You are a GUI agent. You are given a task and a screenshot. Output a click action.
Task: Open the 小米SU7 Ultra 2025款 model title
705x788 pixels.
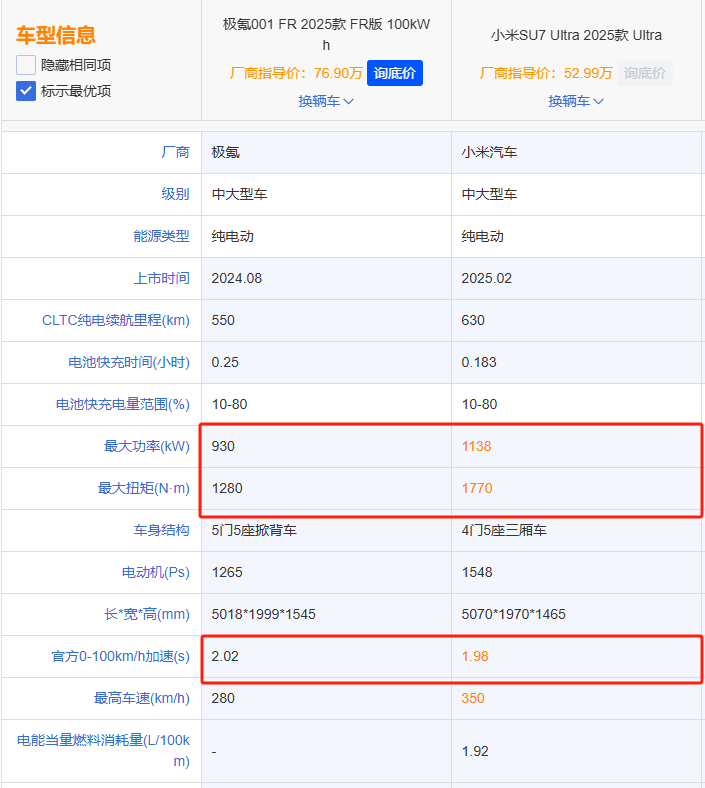pyautogui.click(x=576, y=35)
